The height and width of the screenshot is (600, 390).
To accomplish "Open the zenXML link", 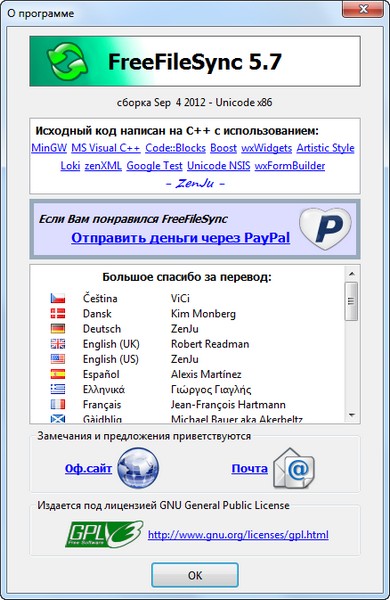I will click(x=103, y=166).
